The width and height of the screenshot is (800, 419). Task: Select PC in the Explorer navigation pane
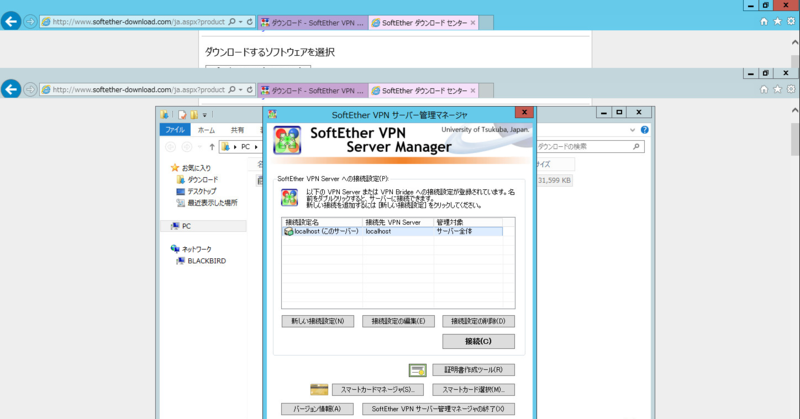203,226
